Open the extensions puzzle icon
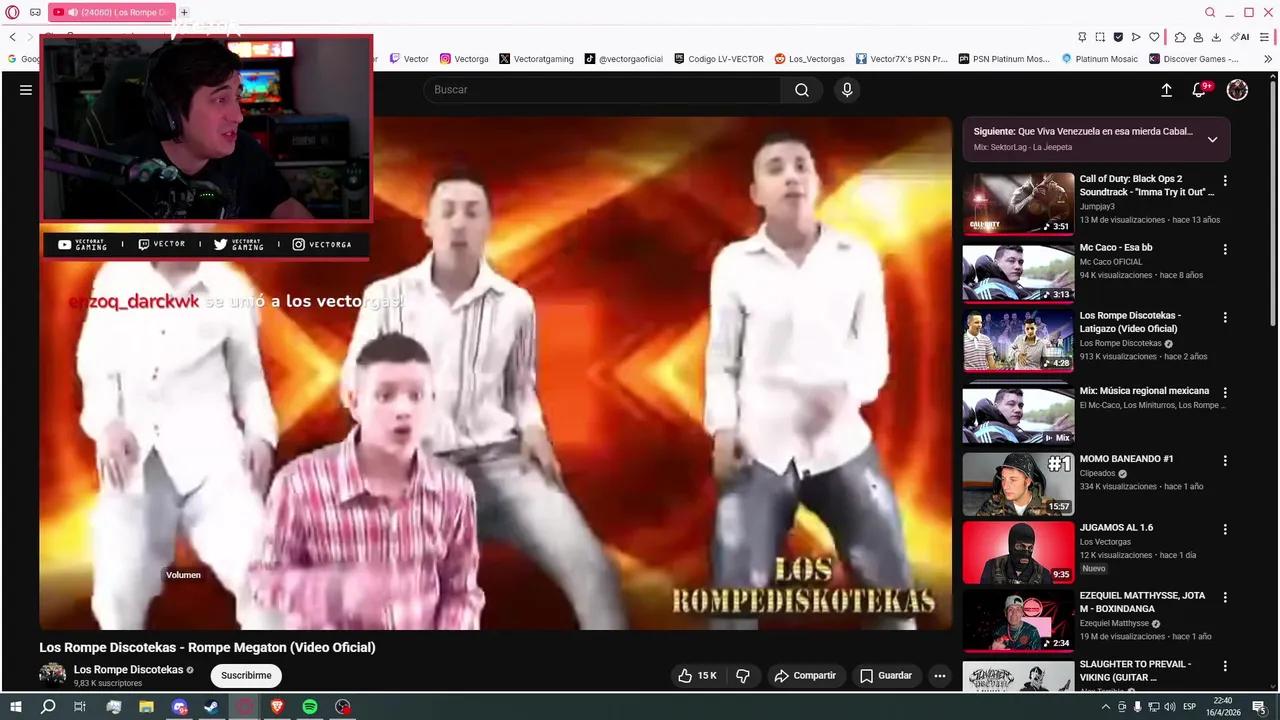The width and height of the screenshot is (1280, 720). [x=1180, y=37]
